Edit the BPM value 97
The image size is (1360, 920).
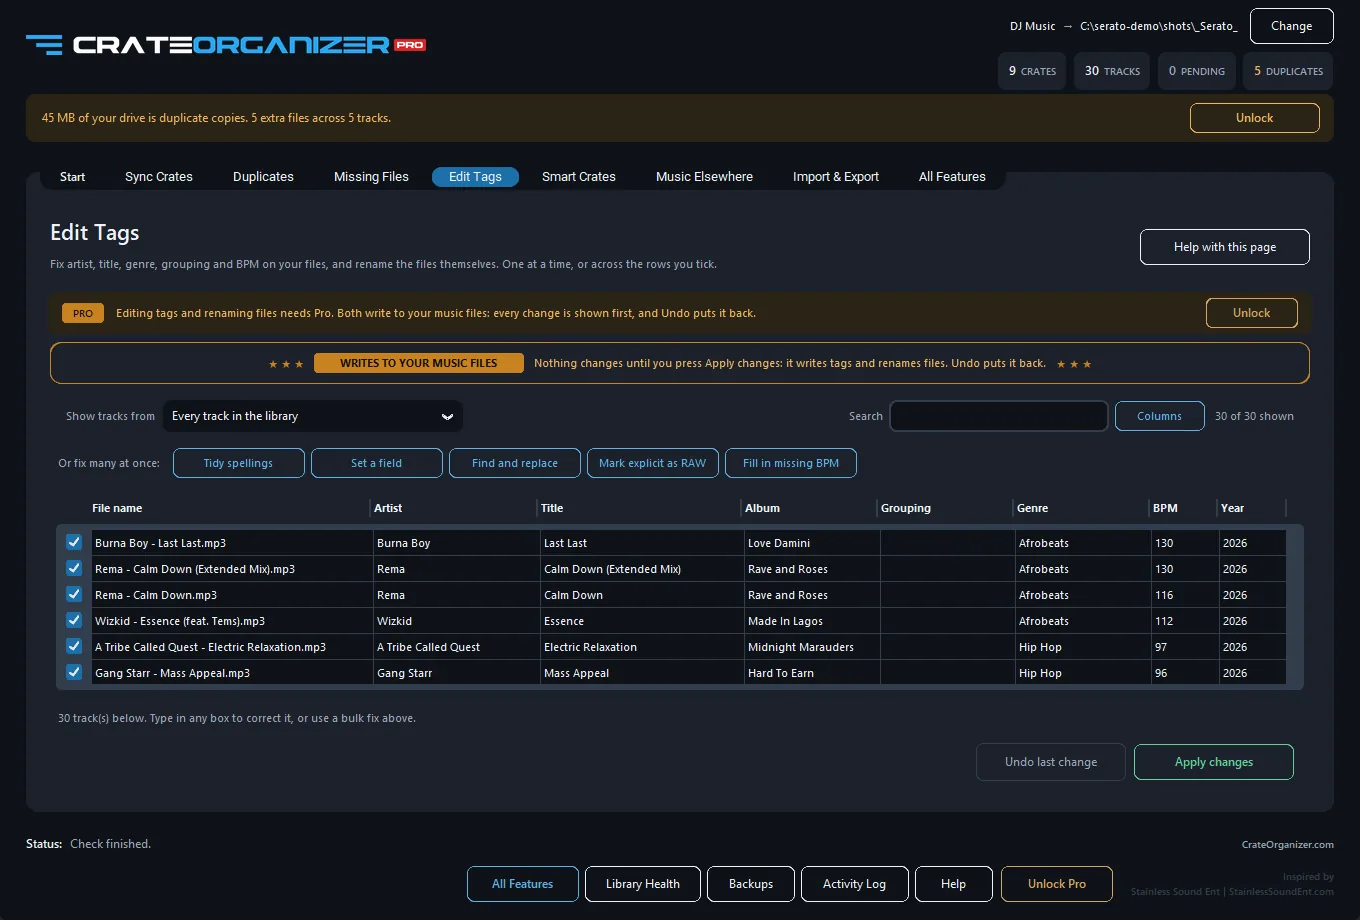click(x=1184, y=647)
